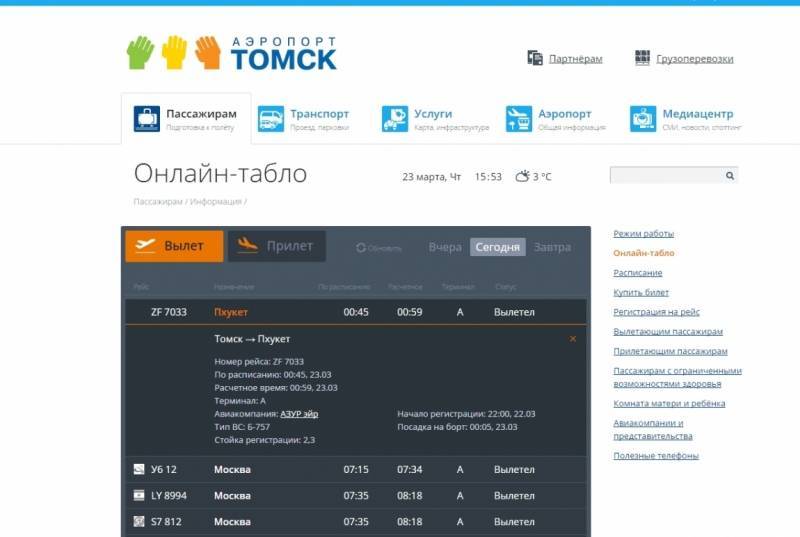Switch to the Вылет departures tab
This screenshot has width=800, height=537.
click(x=174, y=246)
